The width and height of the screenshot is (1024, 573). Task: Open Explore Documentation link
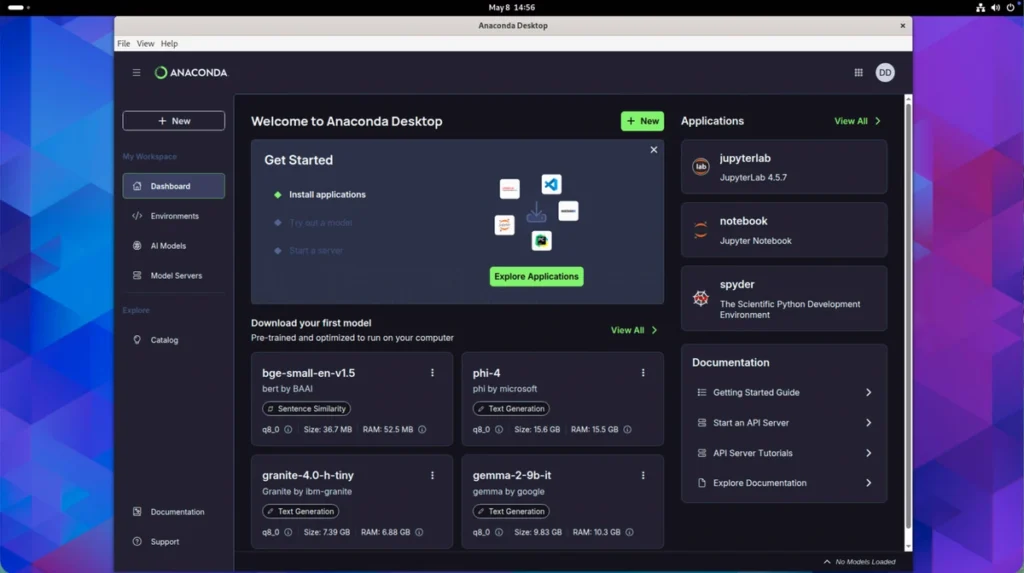pyautogui.click(x=784, y=483)
